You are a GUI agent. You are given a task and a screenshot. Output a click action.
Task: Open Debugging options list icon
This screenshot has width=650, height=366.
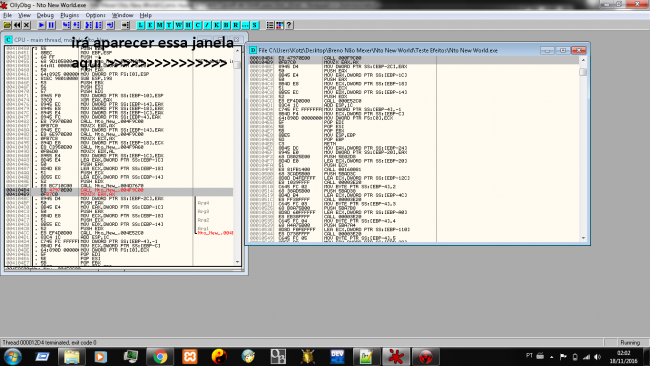point(270,25)
